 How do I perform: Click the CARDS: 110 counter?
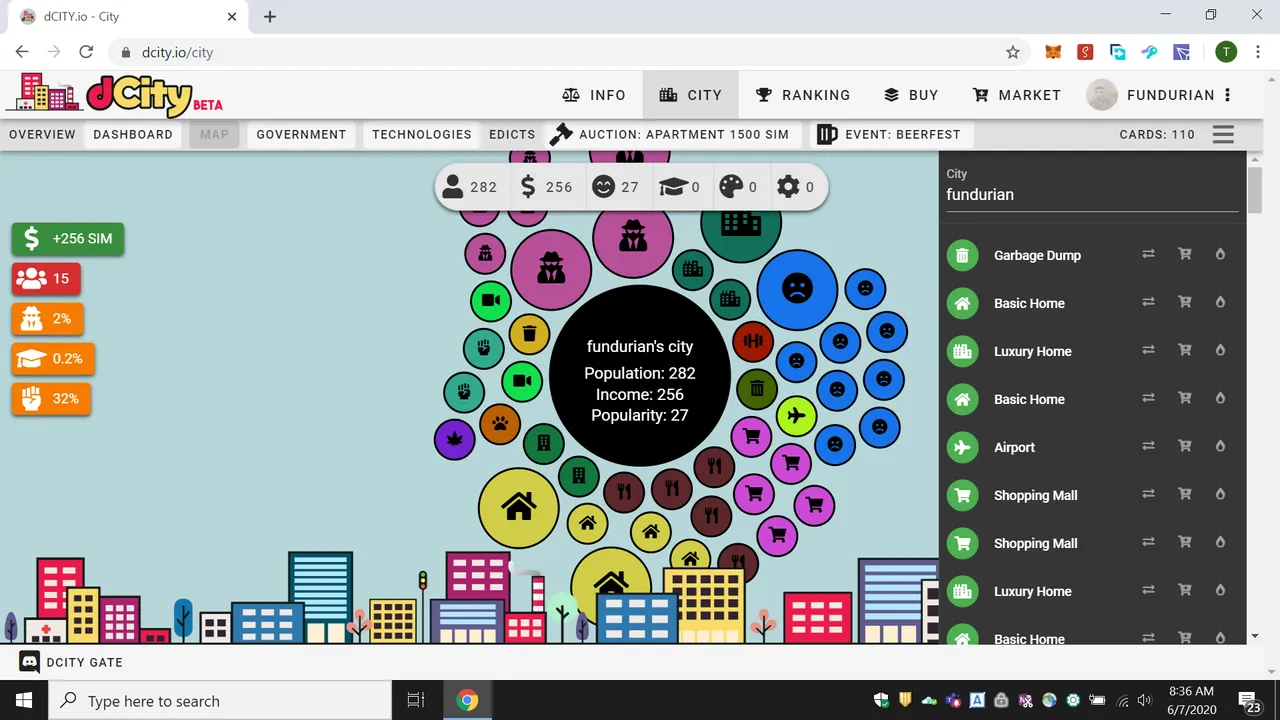point(1157,134)
